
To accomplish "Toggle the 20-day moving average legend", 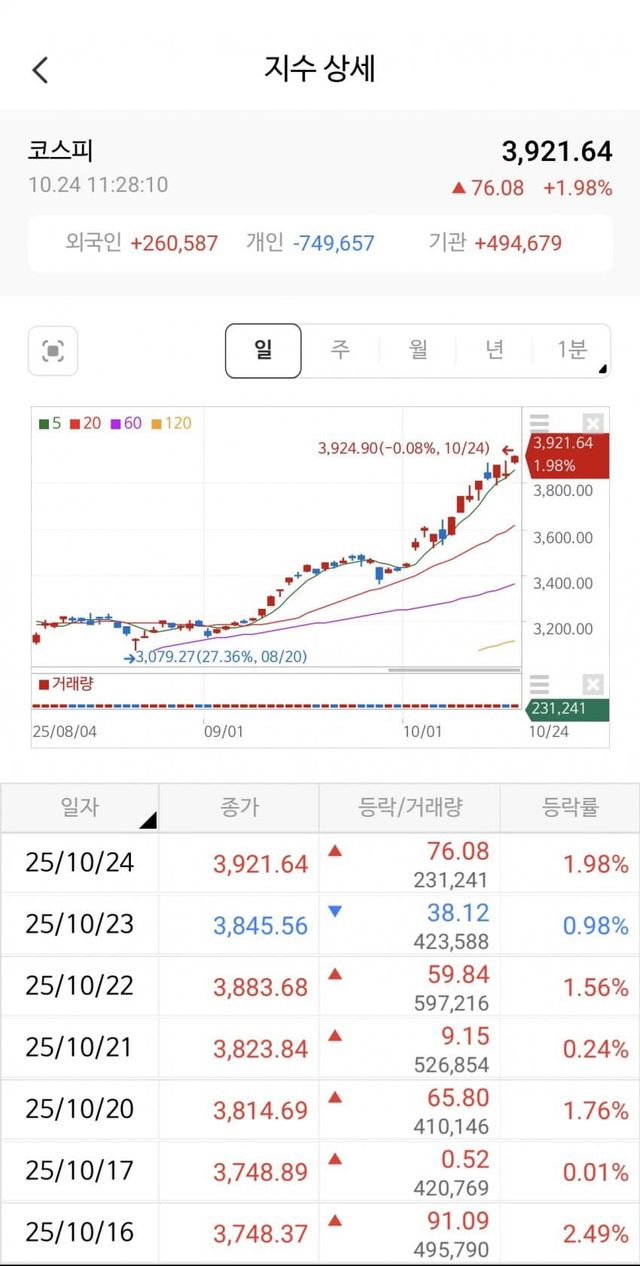I will (x=85, y=423).
